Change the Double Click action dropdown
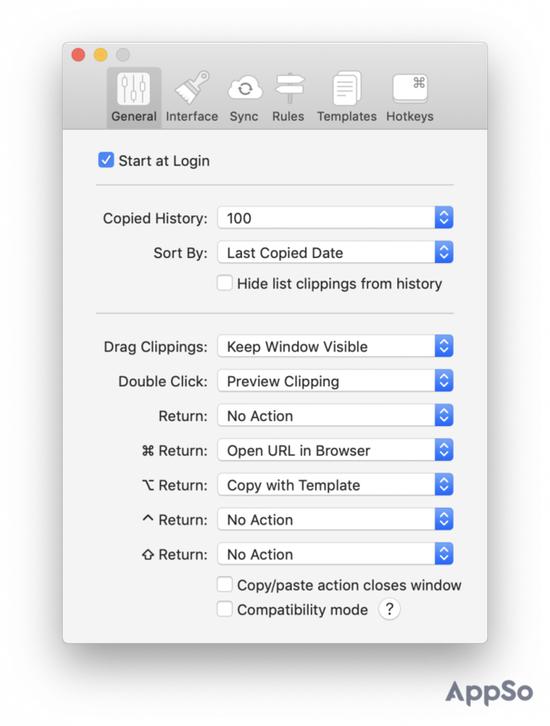 coord(335,381)
